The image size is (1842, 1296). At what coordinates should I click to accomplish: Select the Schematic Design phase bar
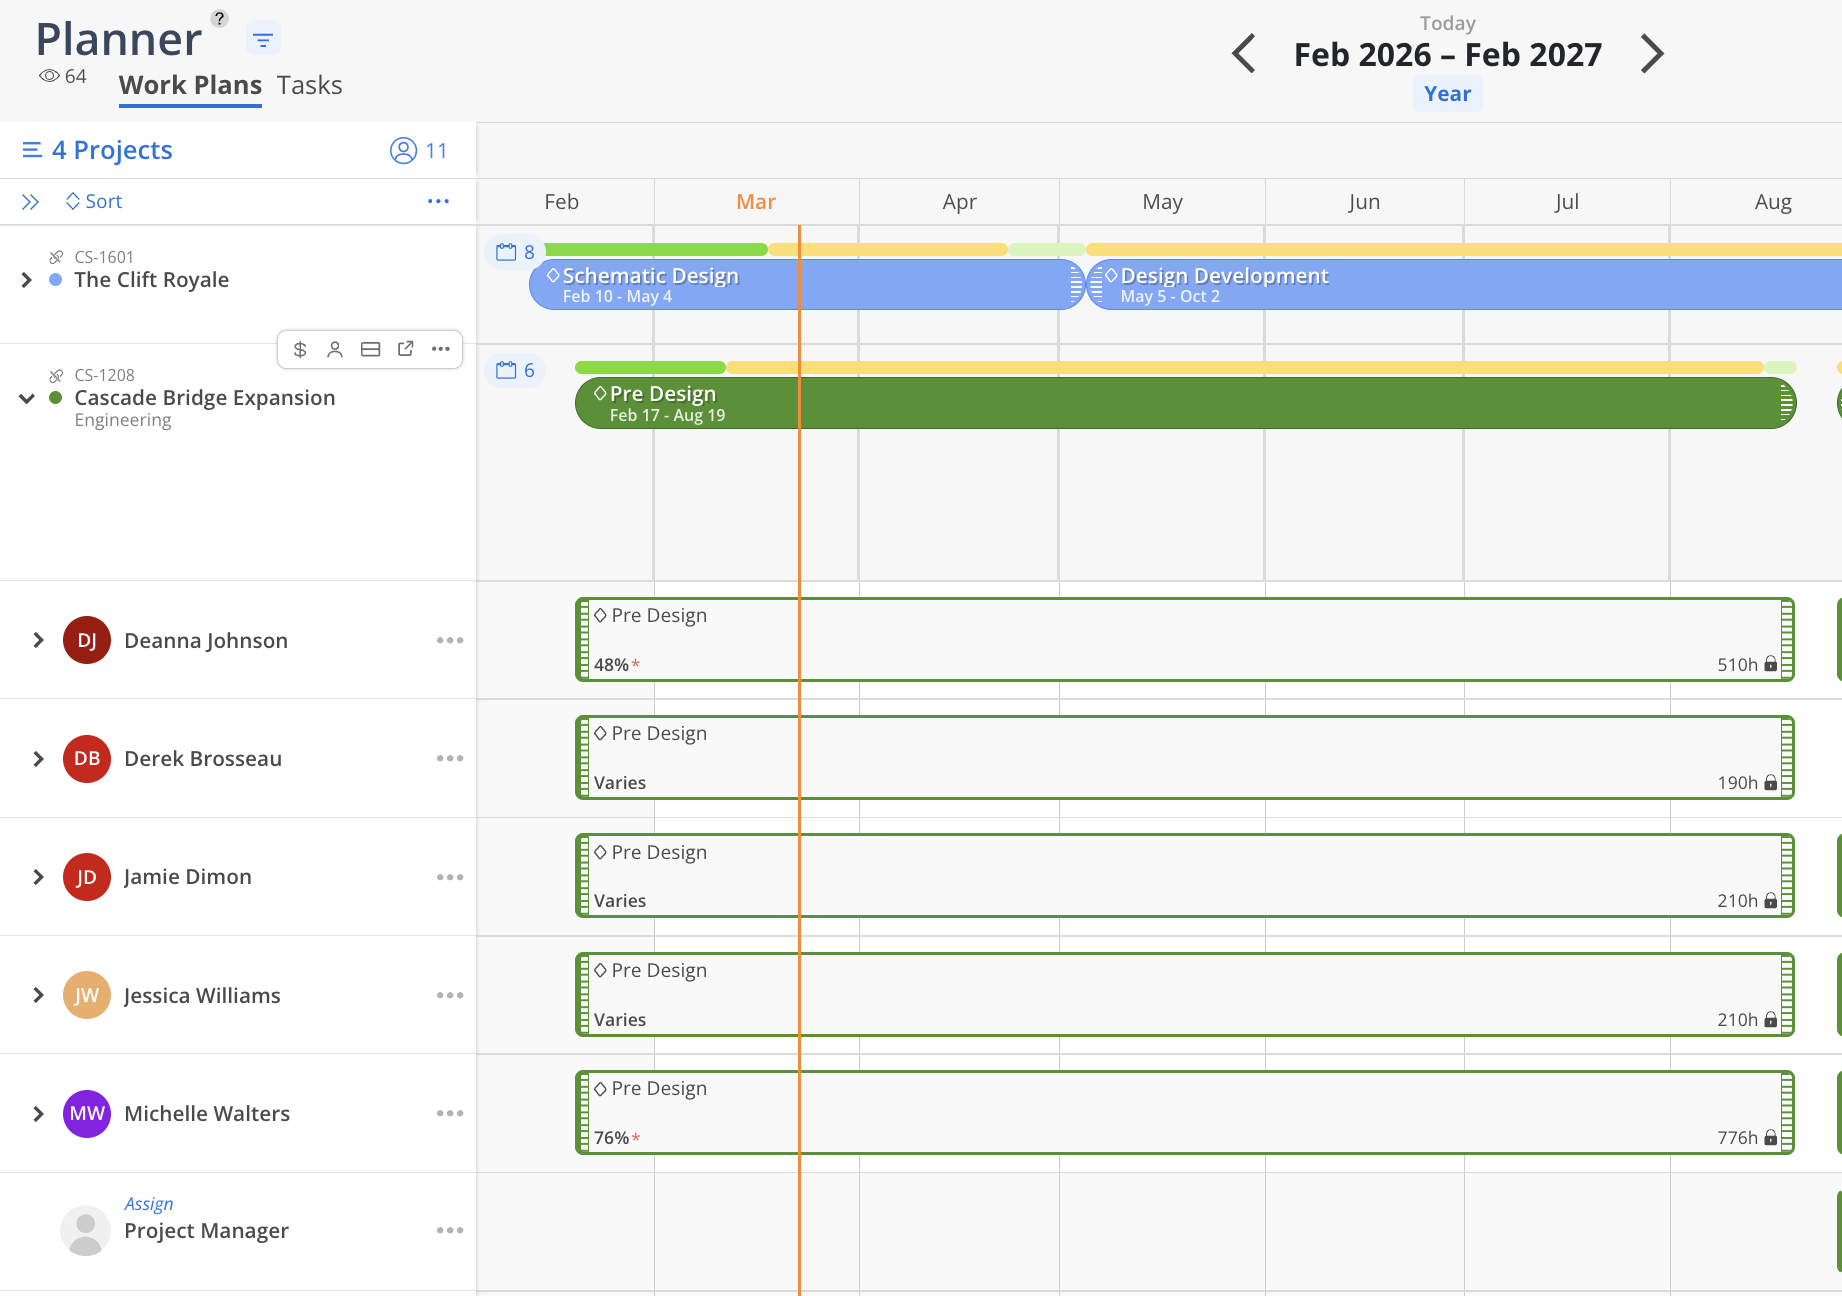[x=807, y=285]
